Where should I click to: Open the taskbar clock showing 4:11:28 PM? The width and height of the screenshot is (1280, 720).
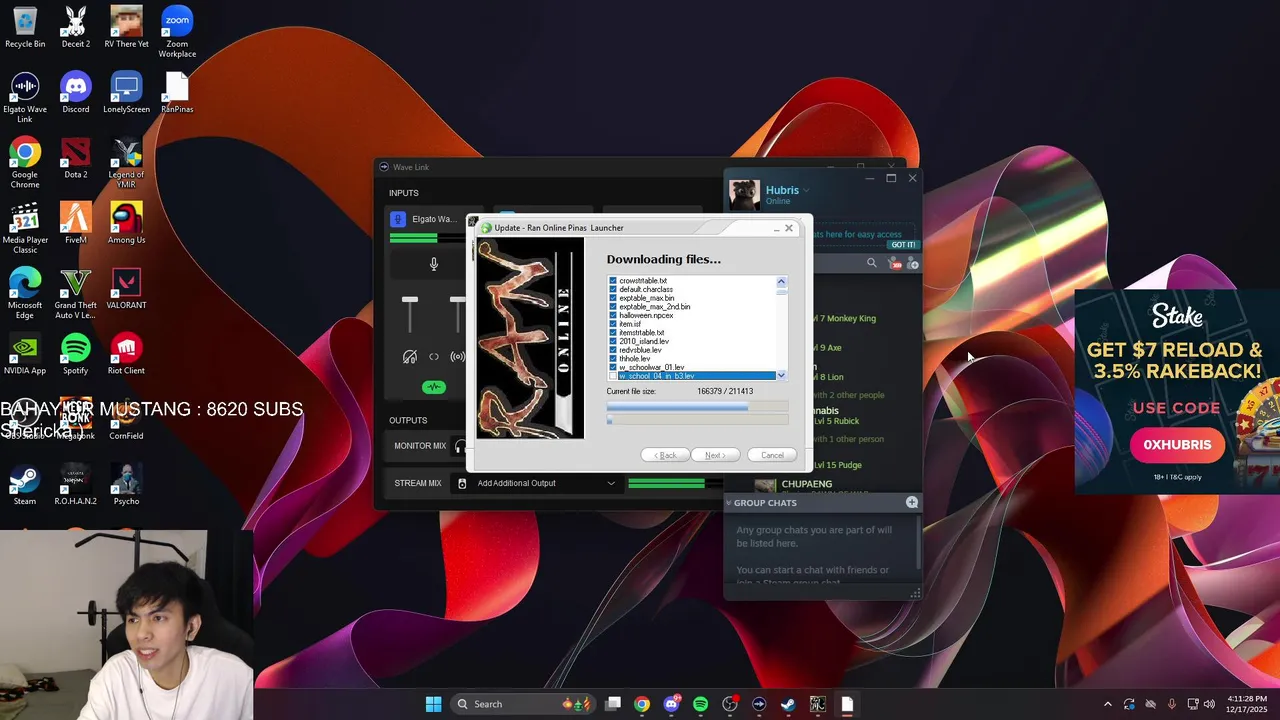[x=1246, y=704]
